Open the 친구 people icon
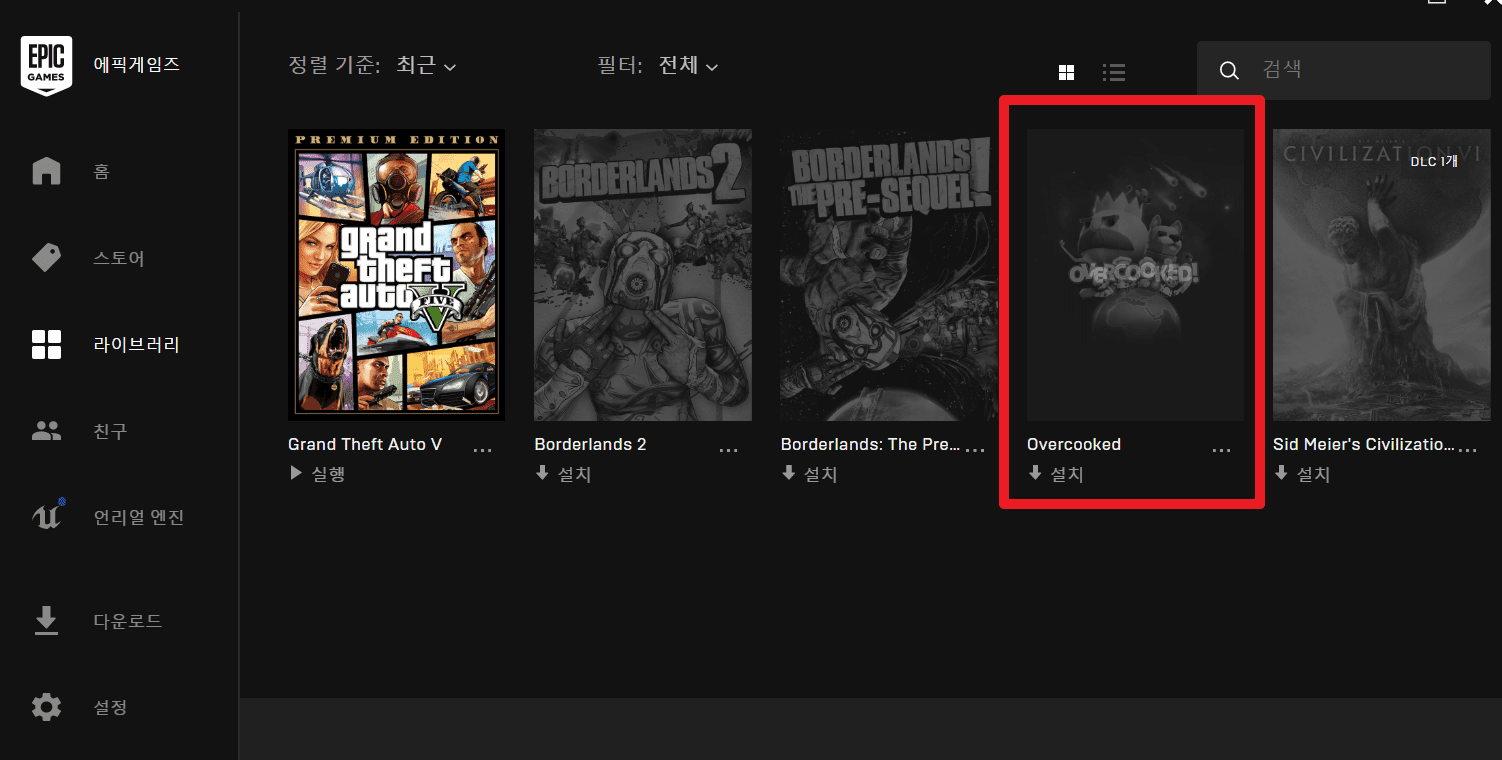The image size is (1502, 760). pyautogui.click(x=46, y=431)
